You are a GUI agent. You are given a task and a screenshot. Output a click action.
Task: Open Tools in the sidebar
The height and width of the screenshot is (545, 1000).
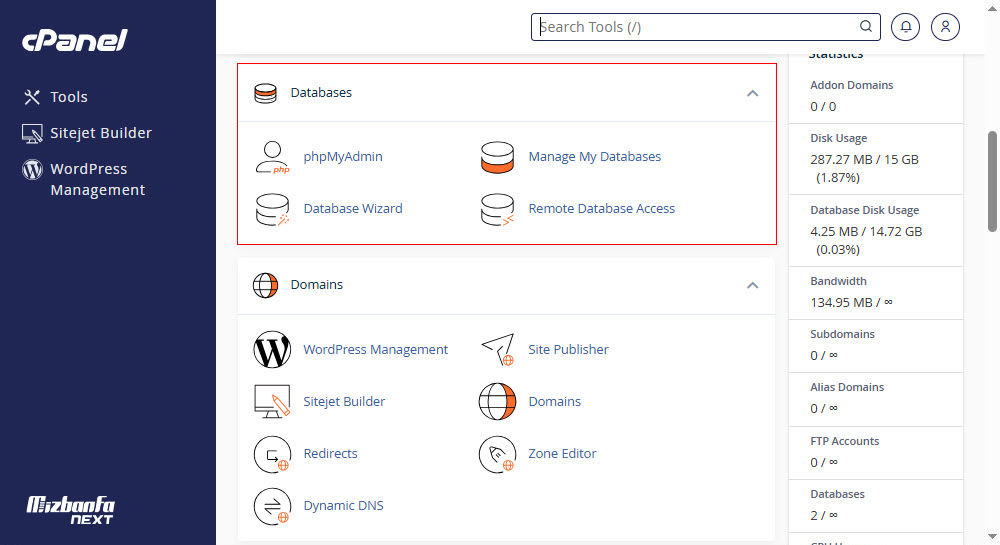pyautogui.click(x=69, y=97)
